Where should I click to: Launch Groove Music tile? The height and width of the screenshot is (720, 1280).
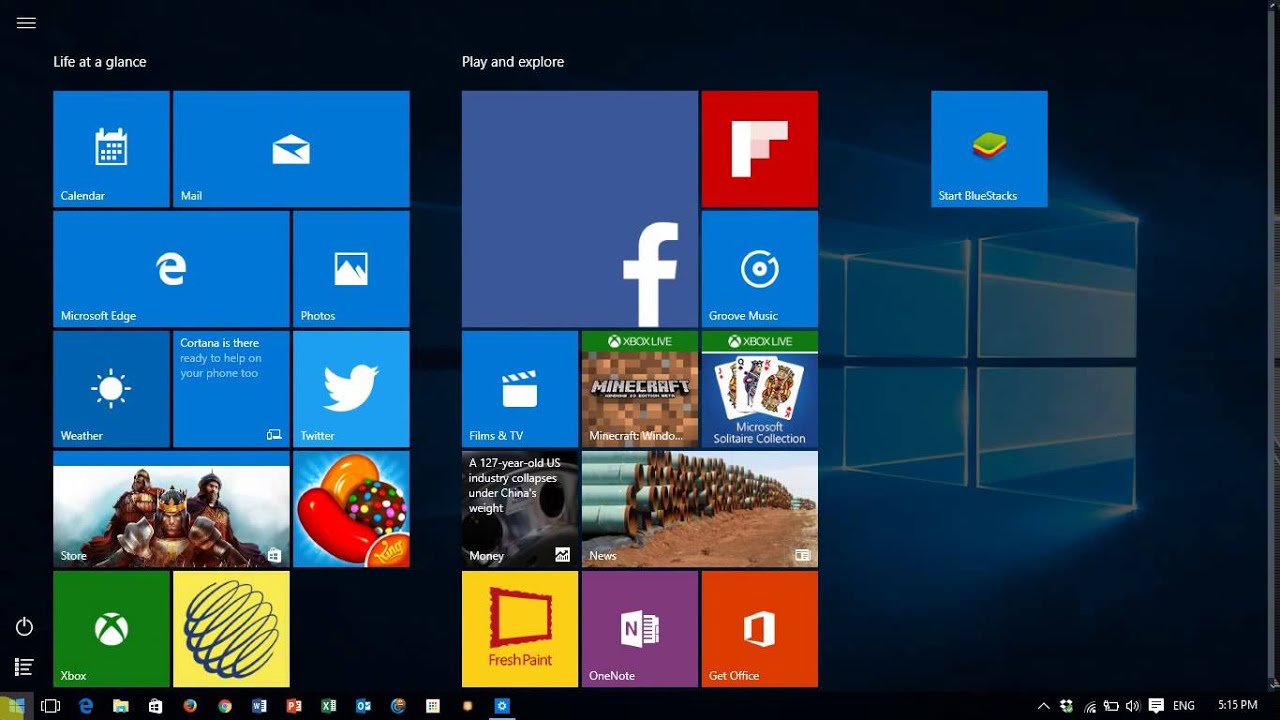[760, 269]
